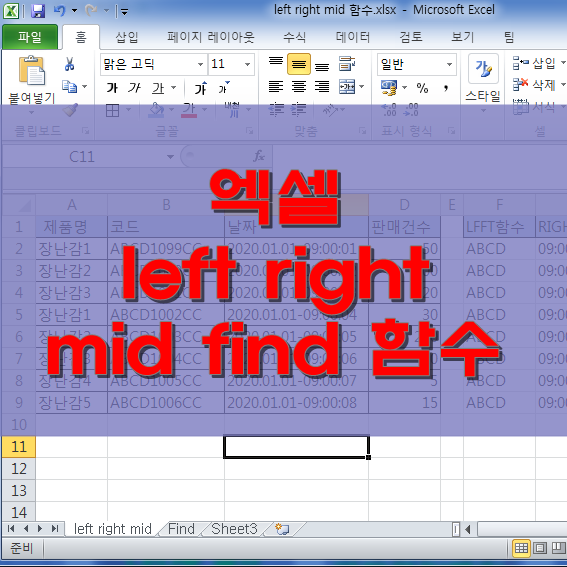The height and width of the screenshot is (567, 567).
Task: Click the merge and center icon
Action: point(347,87)
